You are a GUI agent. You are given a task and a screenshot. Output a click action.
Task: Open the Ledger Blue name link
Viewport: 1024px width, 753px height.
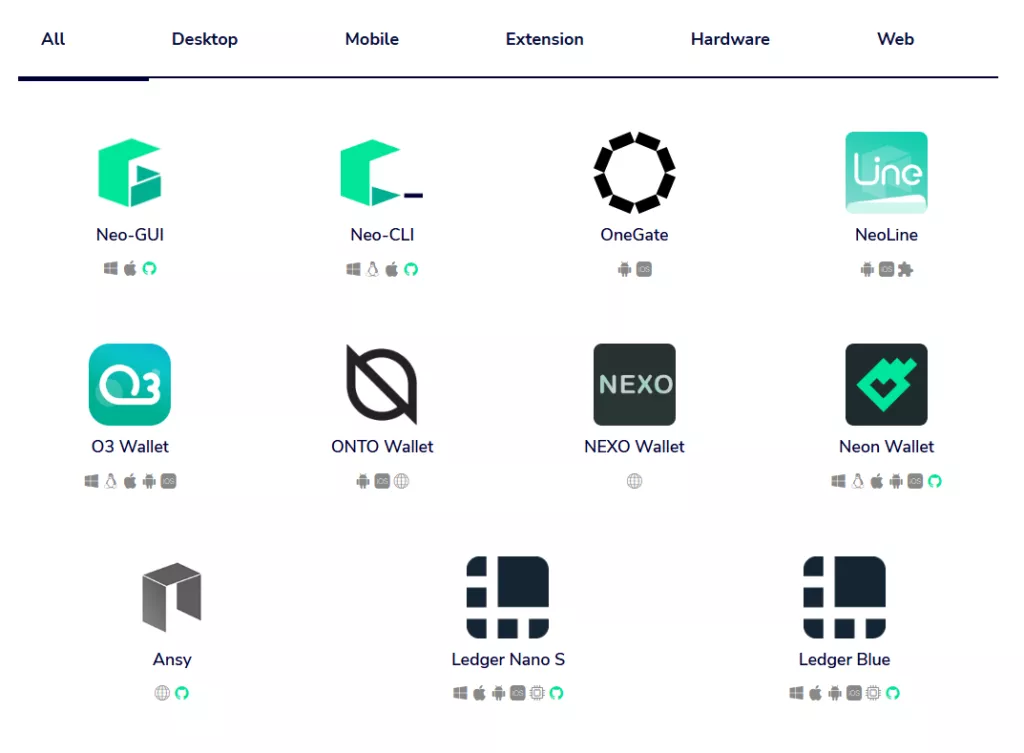tap(844, 659)
